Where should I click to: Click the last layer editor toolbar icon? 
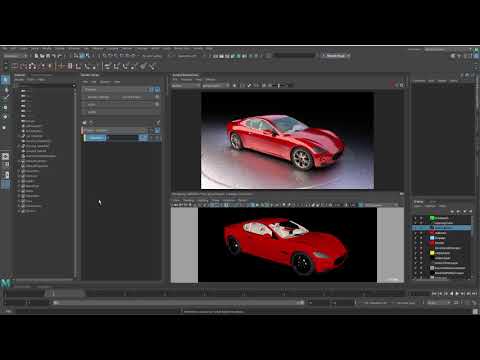coord(470,211)
